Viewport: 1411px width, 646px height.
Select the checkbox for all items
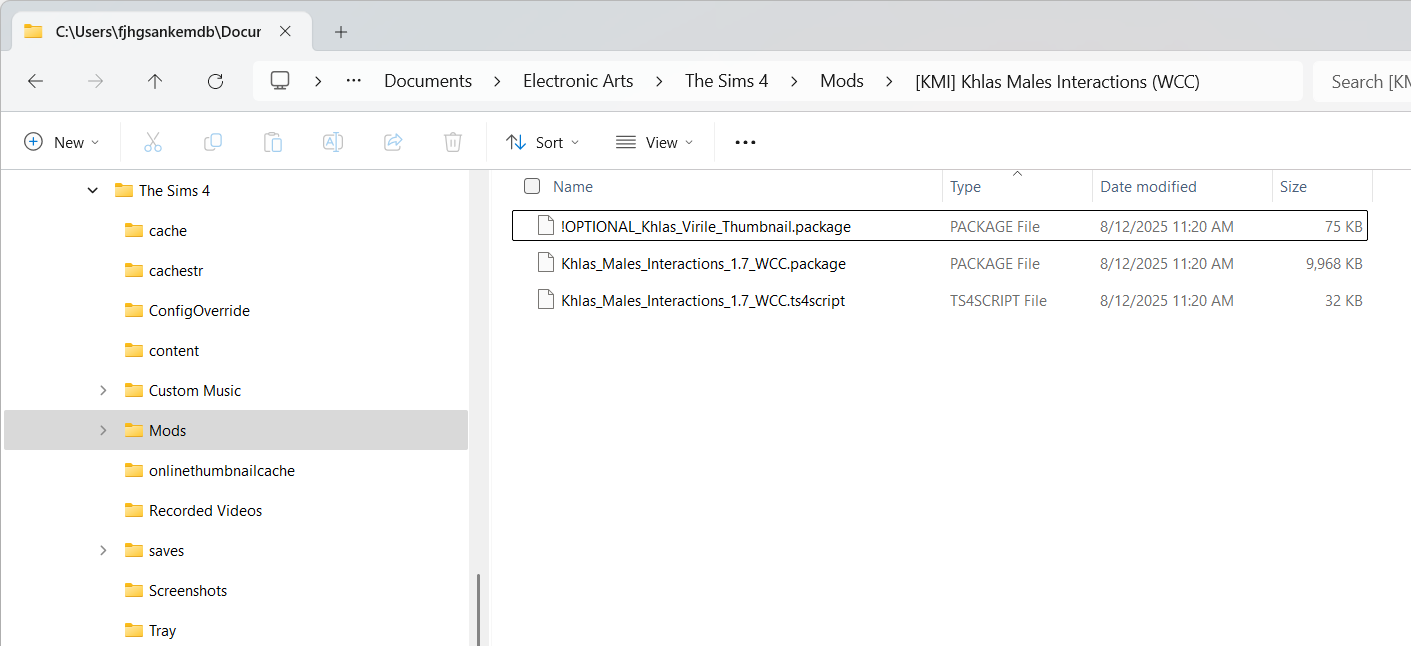point(532,186)
